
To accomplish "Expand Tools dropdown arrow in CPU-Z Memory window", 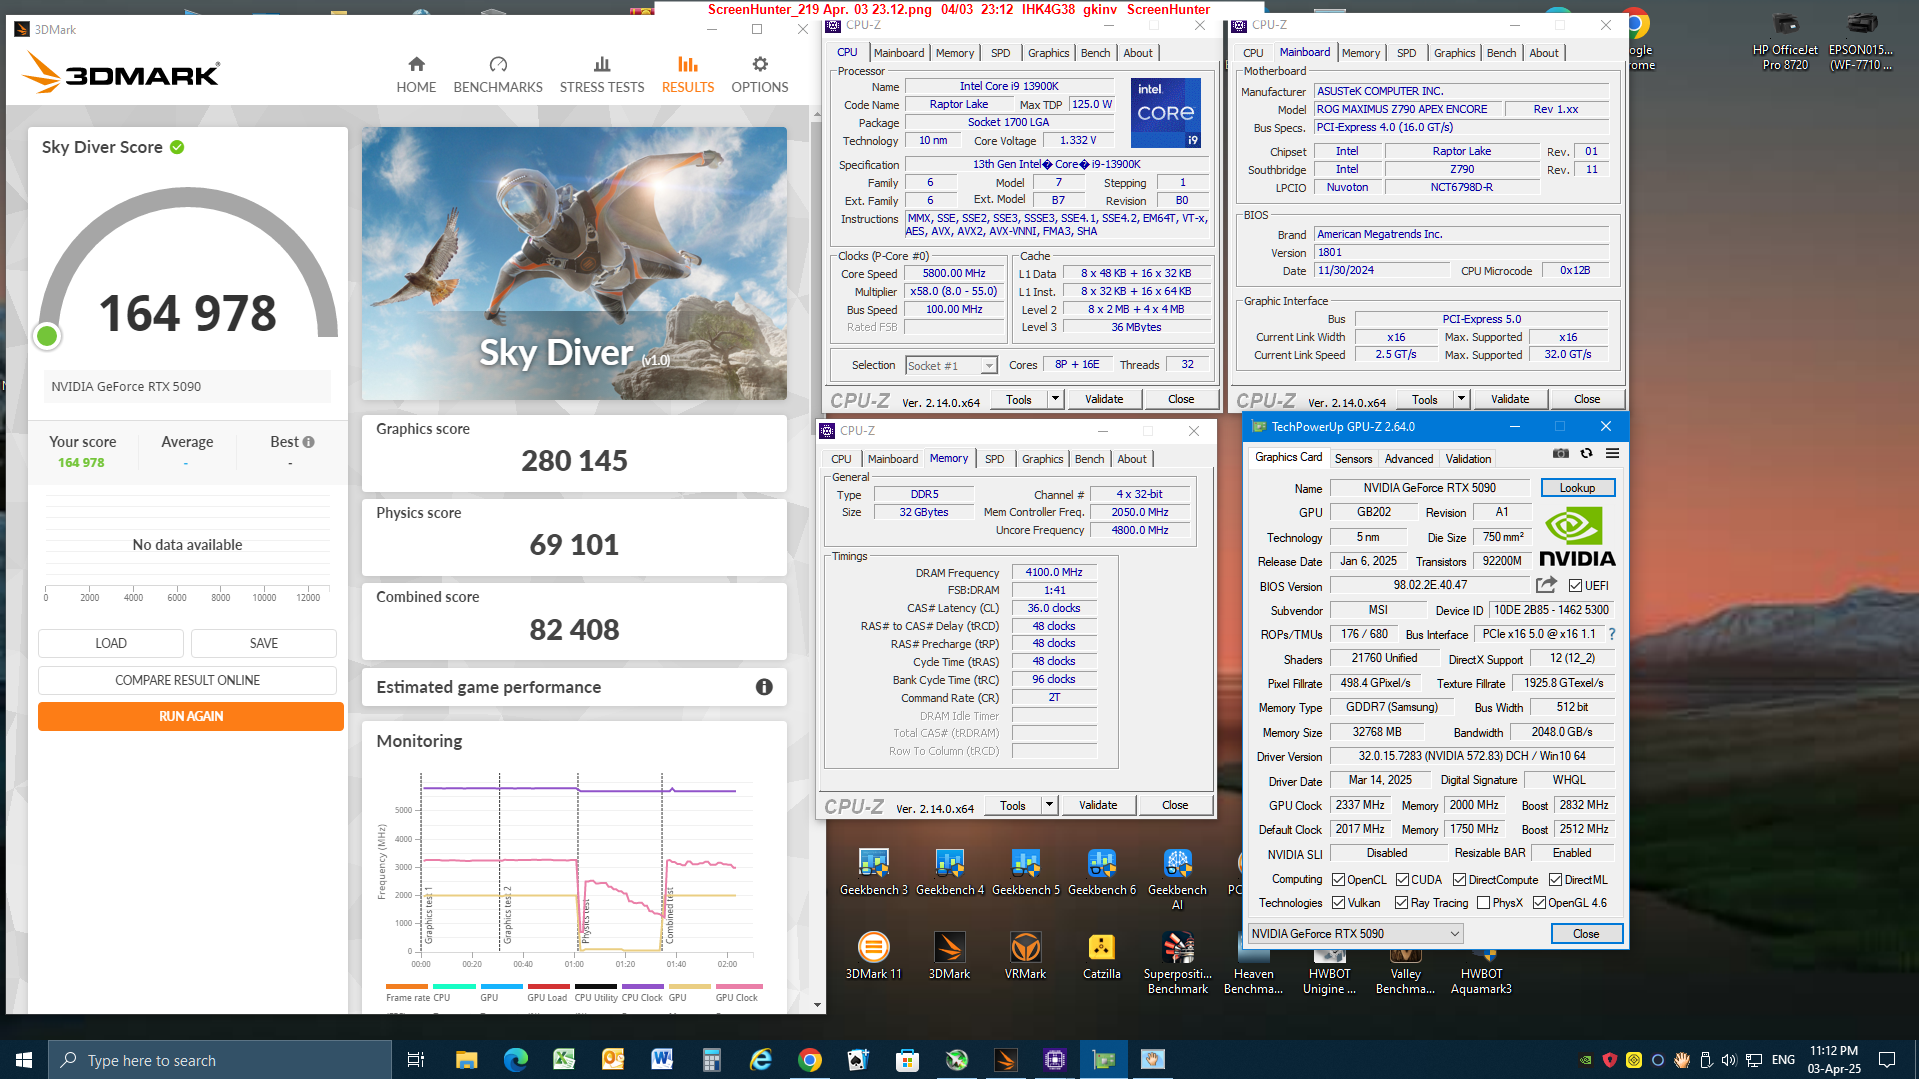I will [1048, 805].
